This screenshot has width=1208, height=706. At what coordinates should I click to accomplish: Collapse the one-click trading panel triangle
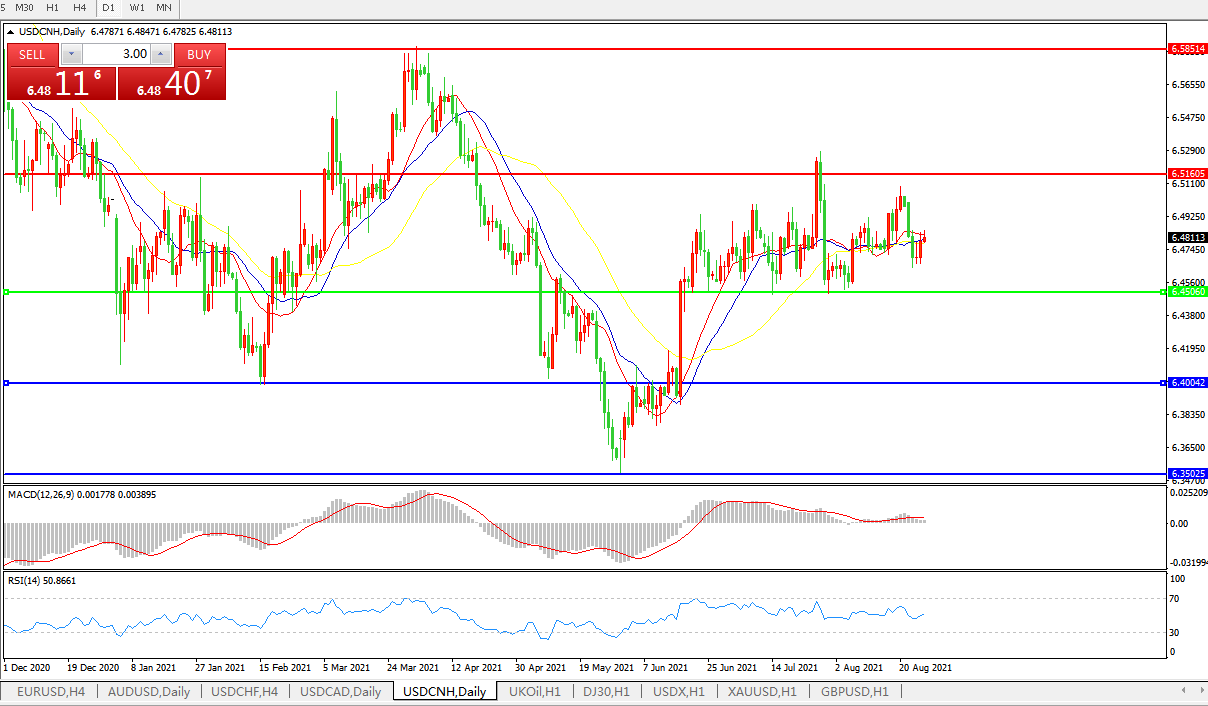10,32
